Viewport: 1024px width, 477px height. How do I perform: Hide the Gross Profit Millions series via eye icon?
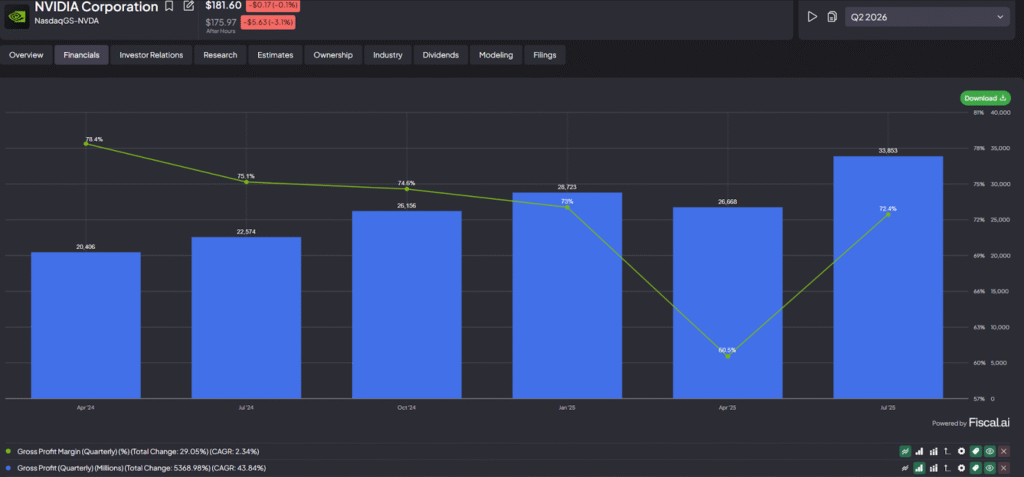990,468
